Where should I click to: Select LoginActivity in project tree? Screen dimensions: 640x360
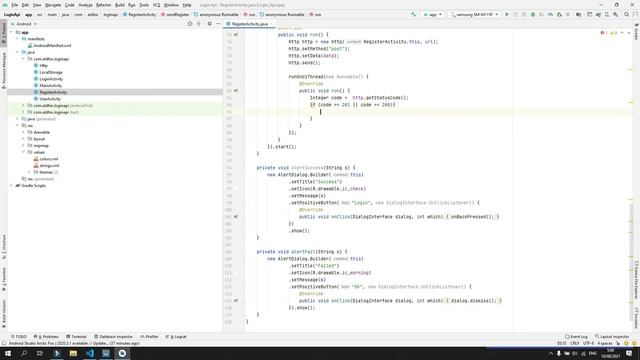pos(48,79)
